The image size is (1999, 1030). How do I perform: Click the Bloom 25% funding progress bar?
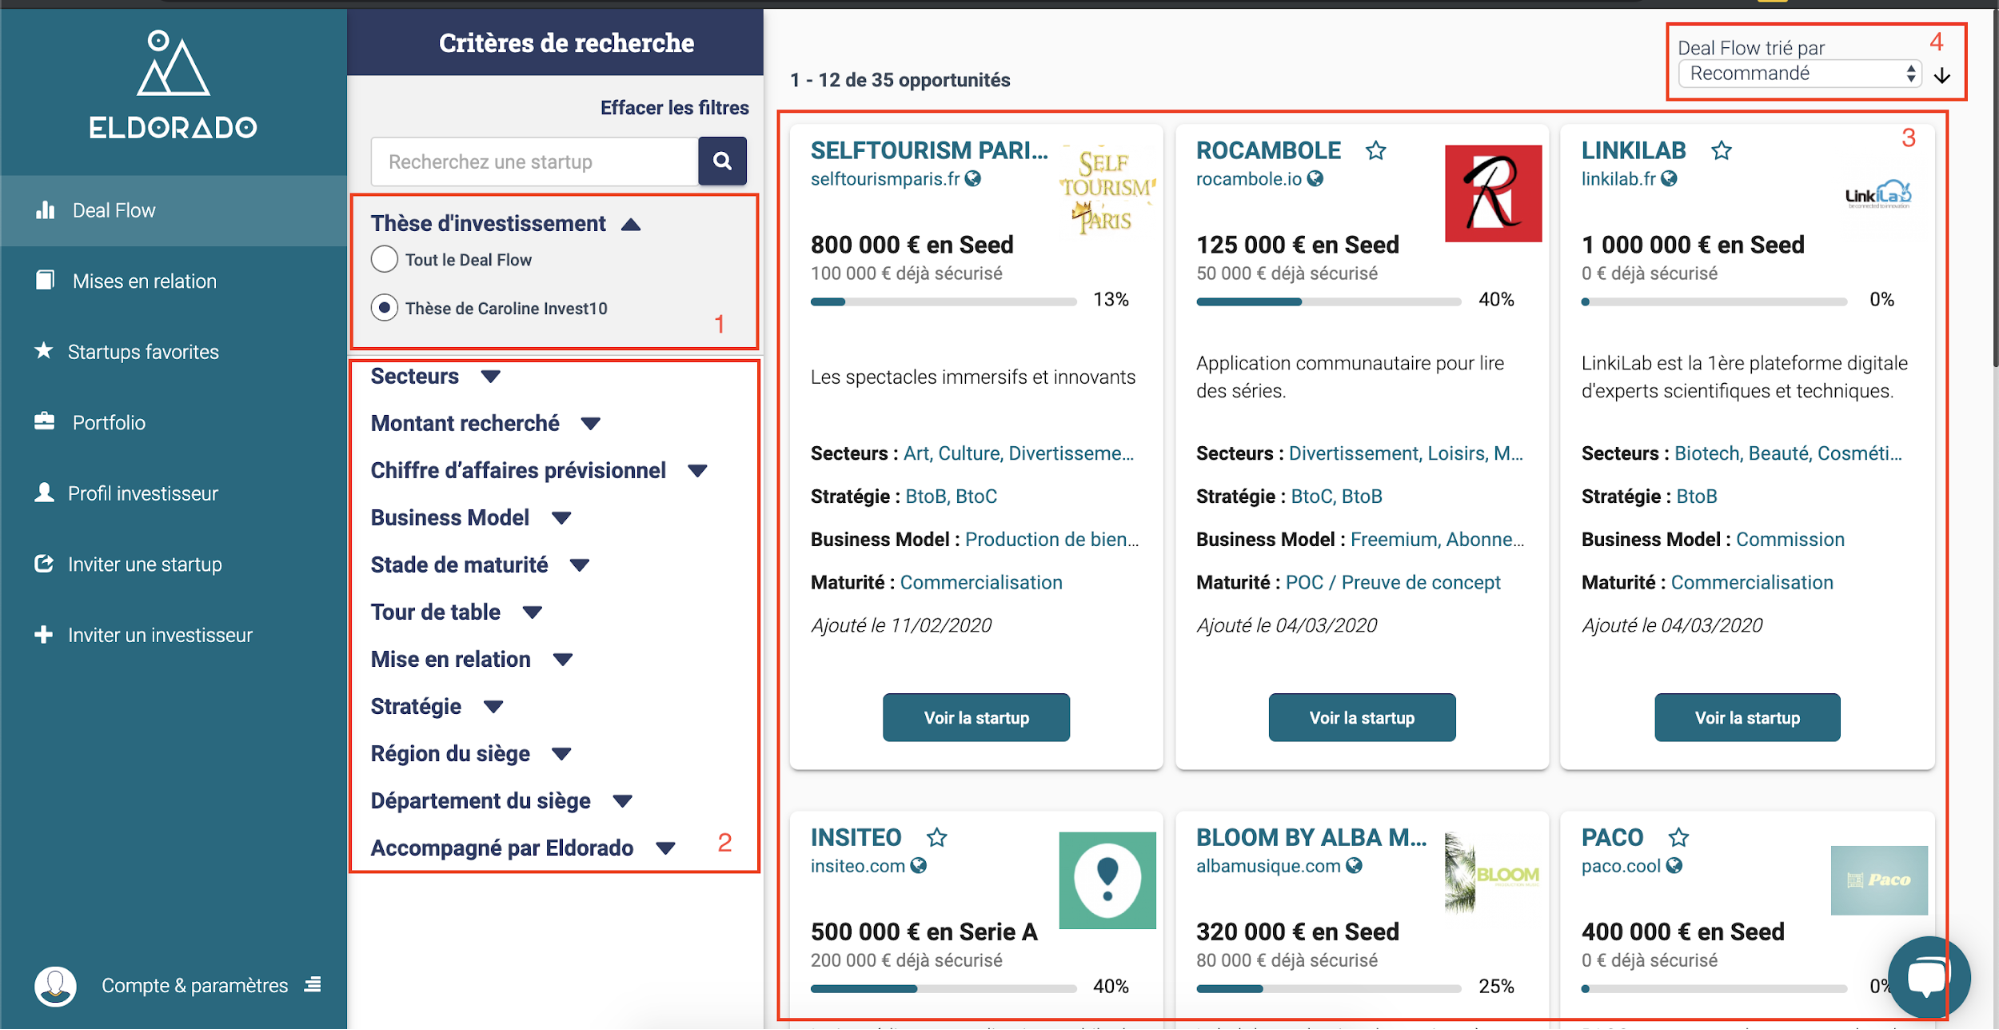[x=1329, y=988]
